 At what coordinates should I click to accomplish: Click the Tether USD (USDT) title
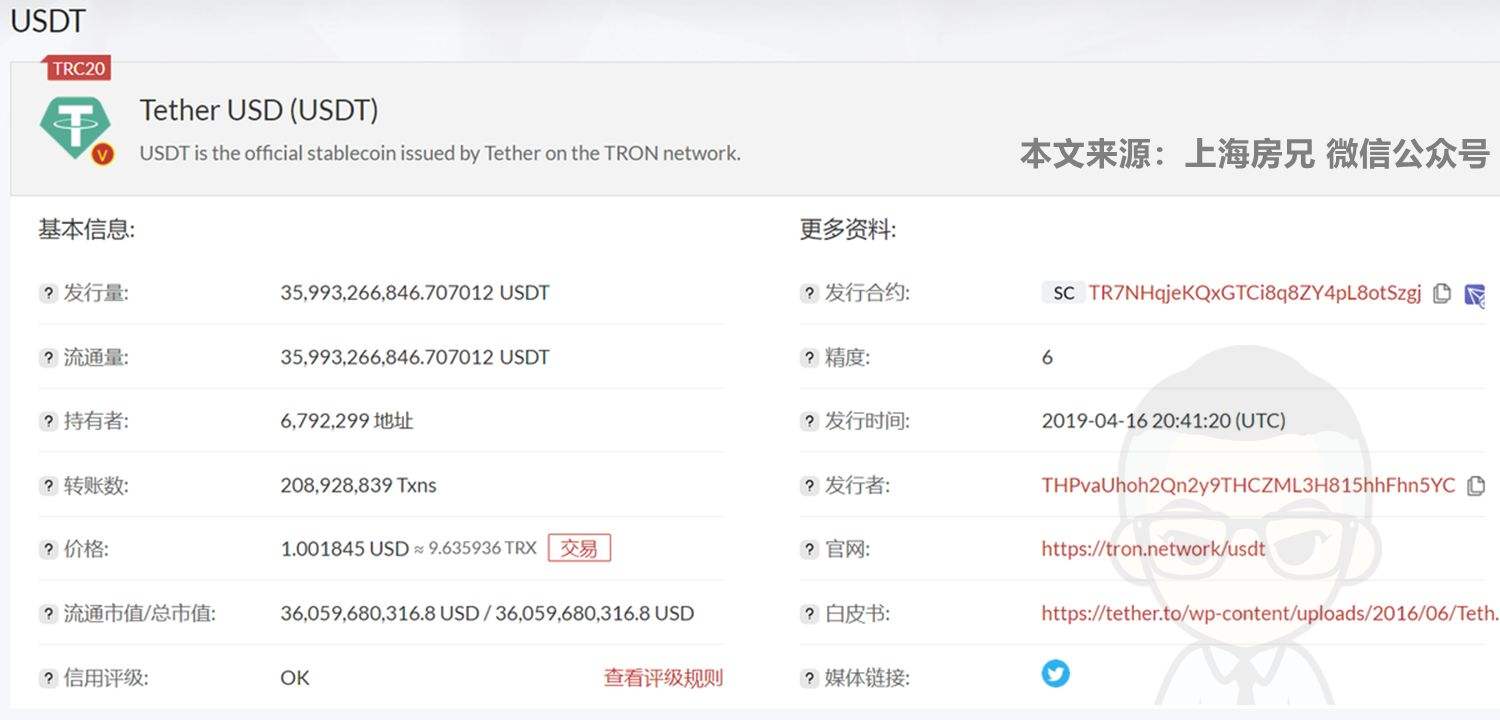click(259, 110)
